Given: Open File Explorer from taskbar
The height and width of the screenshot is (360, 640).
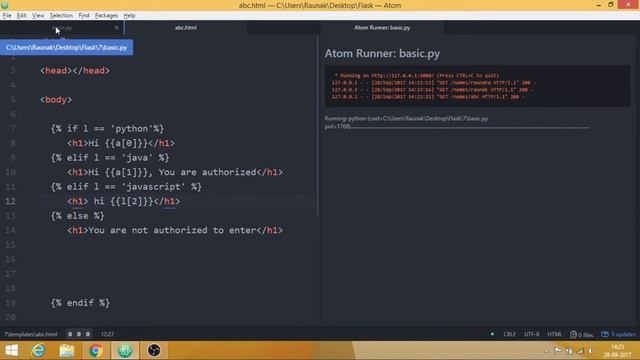Looking at the screenshot, I should tap(67, 351).
